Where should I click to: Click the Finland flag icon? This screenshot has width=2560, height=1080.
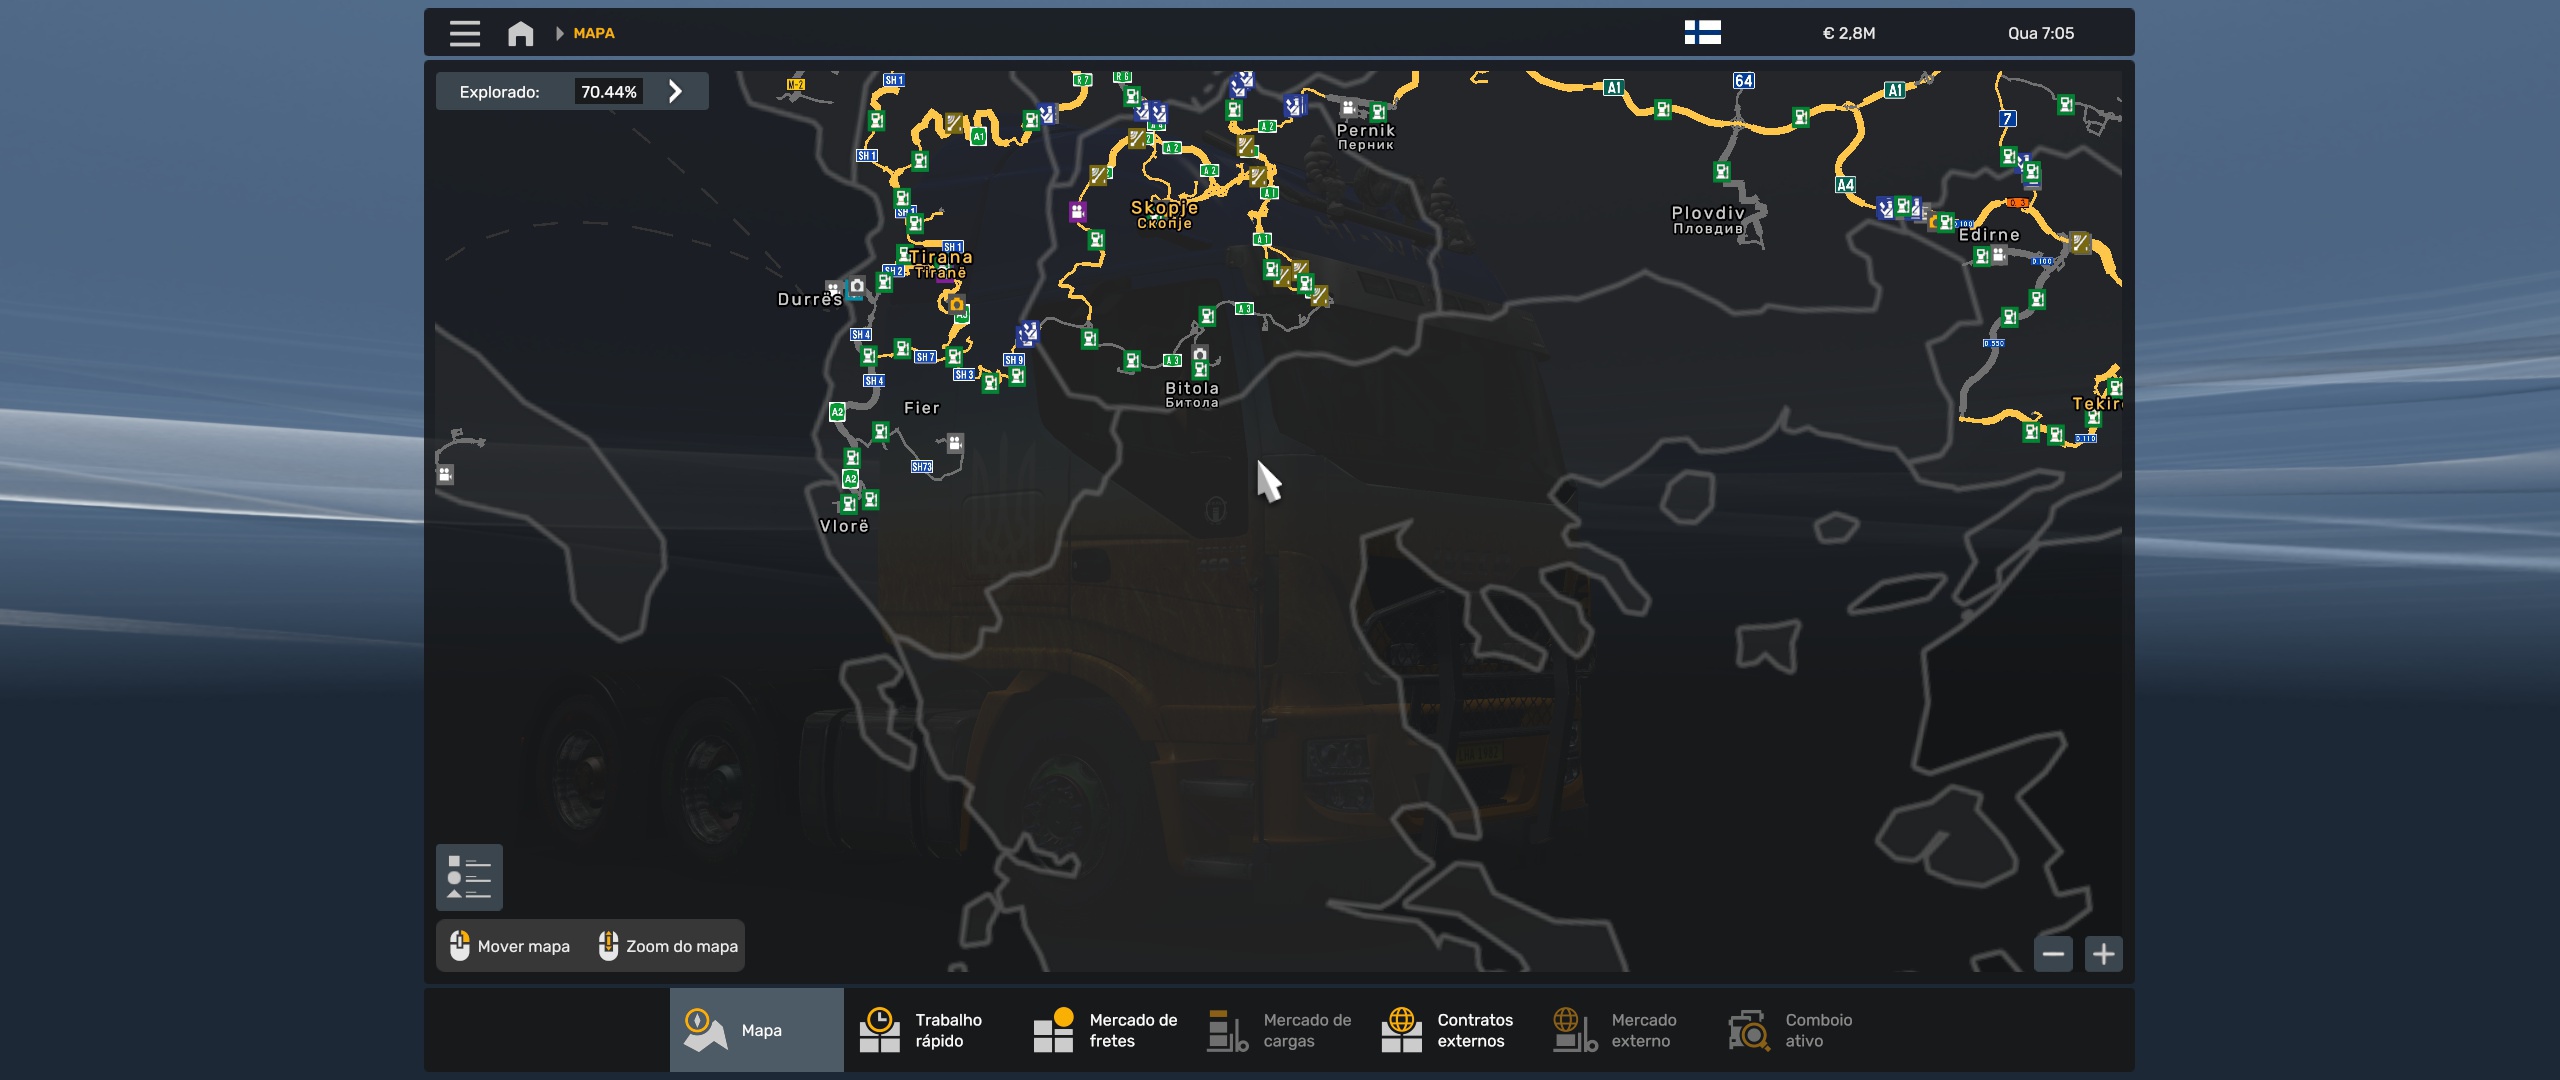point(1702,33)
